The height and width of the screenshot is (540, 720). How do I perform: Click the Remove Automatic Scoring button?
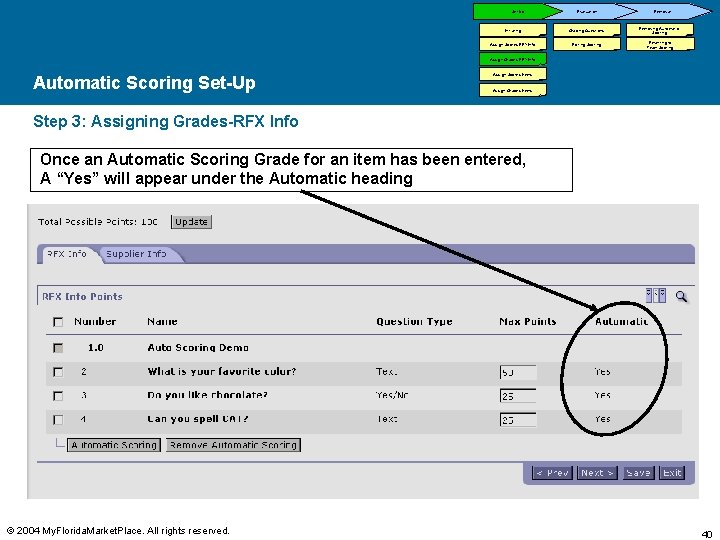click(x=233, y=445)
